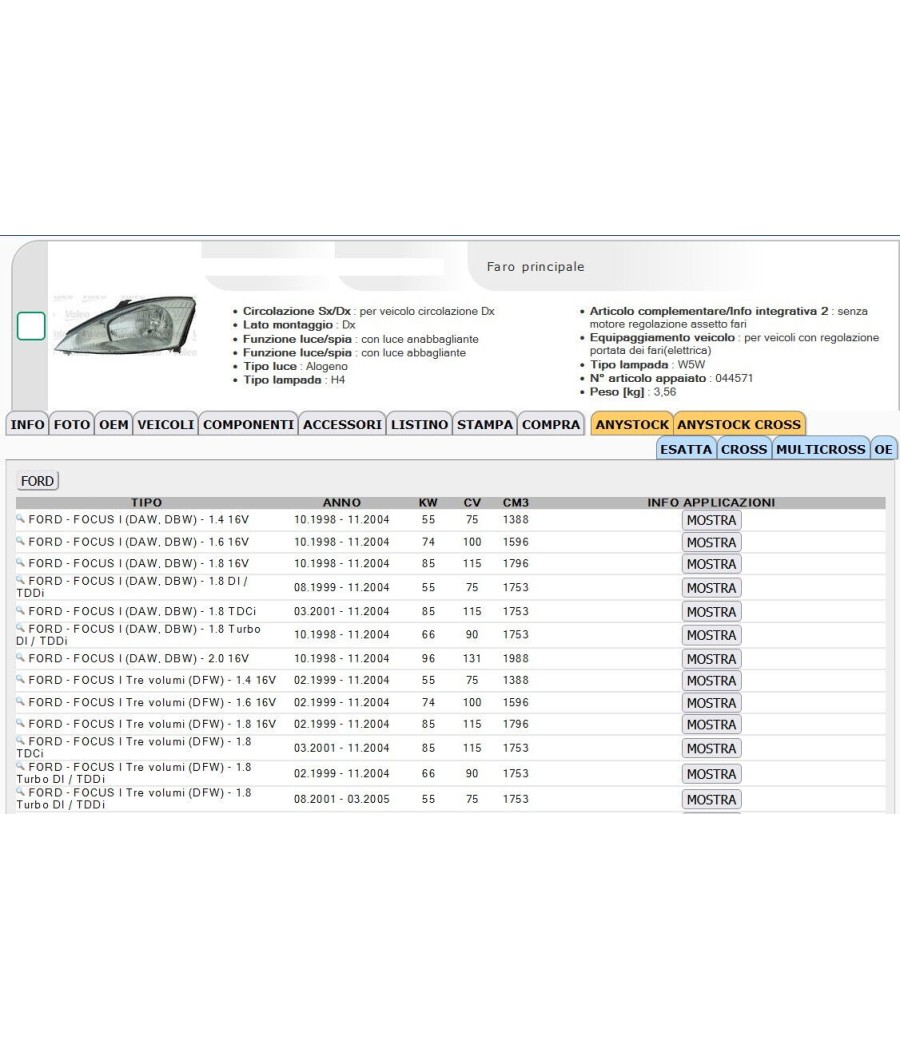
Task: Click MOSTRA for Tre volumi (DFW) 1.8 16V
Action: click(x=711, y=725)
